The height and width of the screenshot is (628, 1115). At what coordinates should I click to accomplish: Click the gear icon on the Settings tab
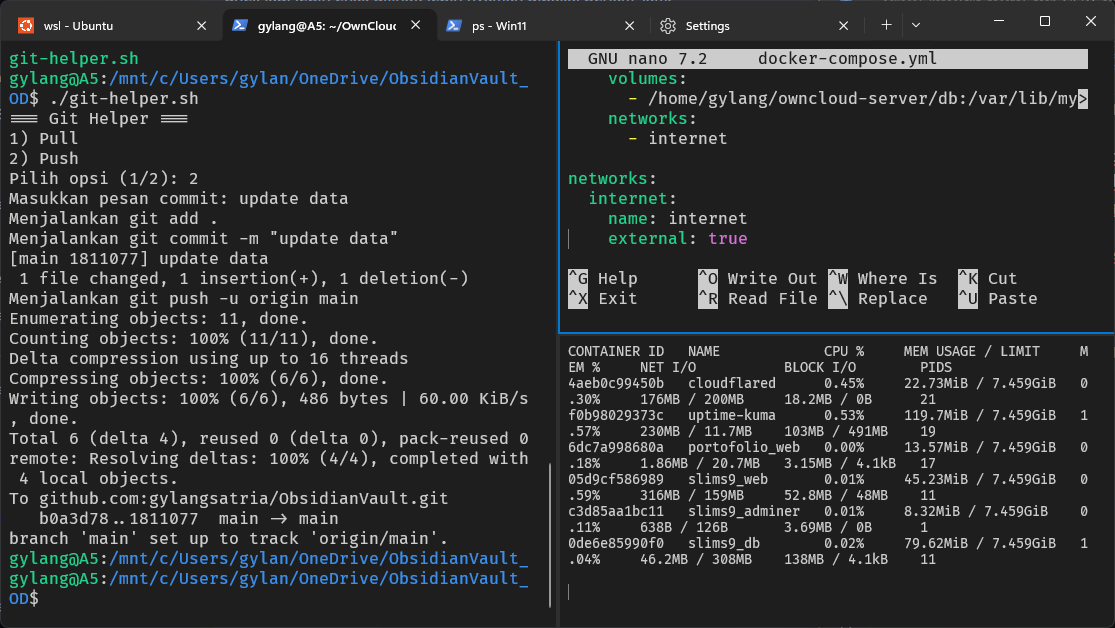(668, 25)
